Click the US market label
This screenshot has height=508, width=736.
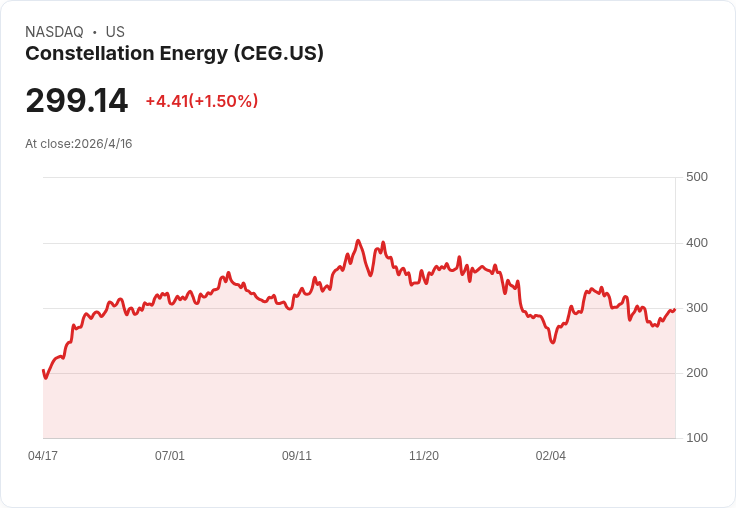tap(115, 32)
